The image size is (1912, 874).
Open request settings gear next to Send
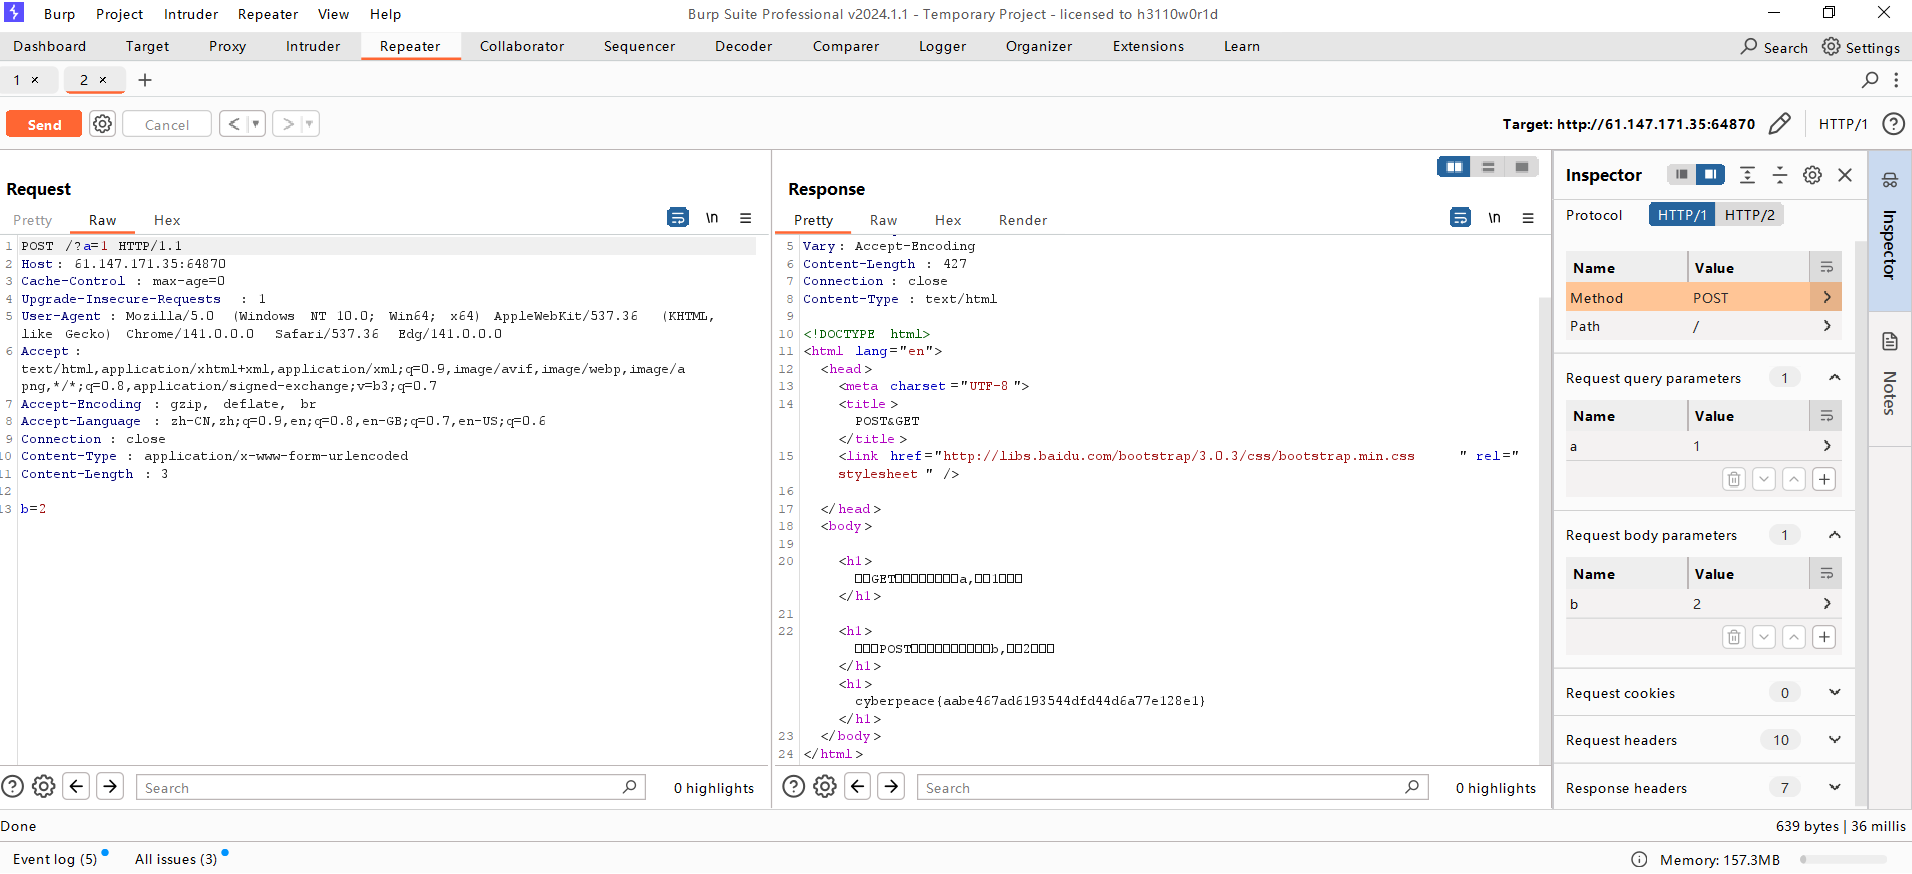click(x=102, y=124)
